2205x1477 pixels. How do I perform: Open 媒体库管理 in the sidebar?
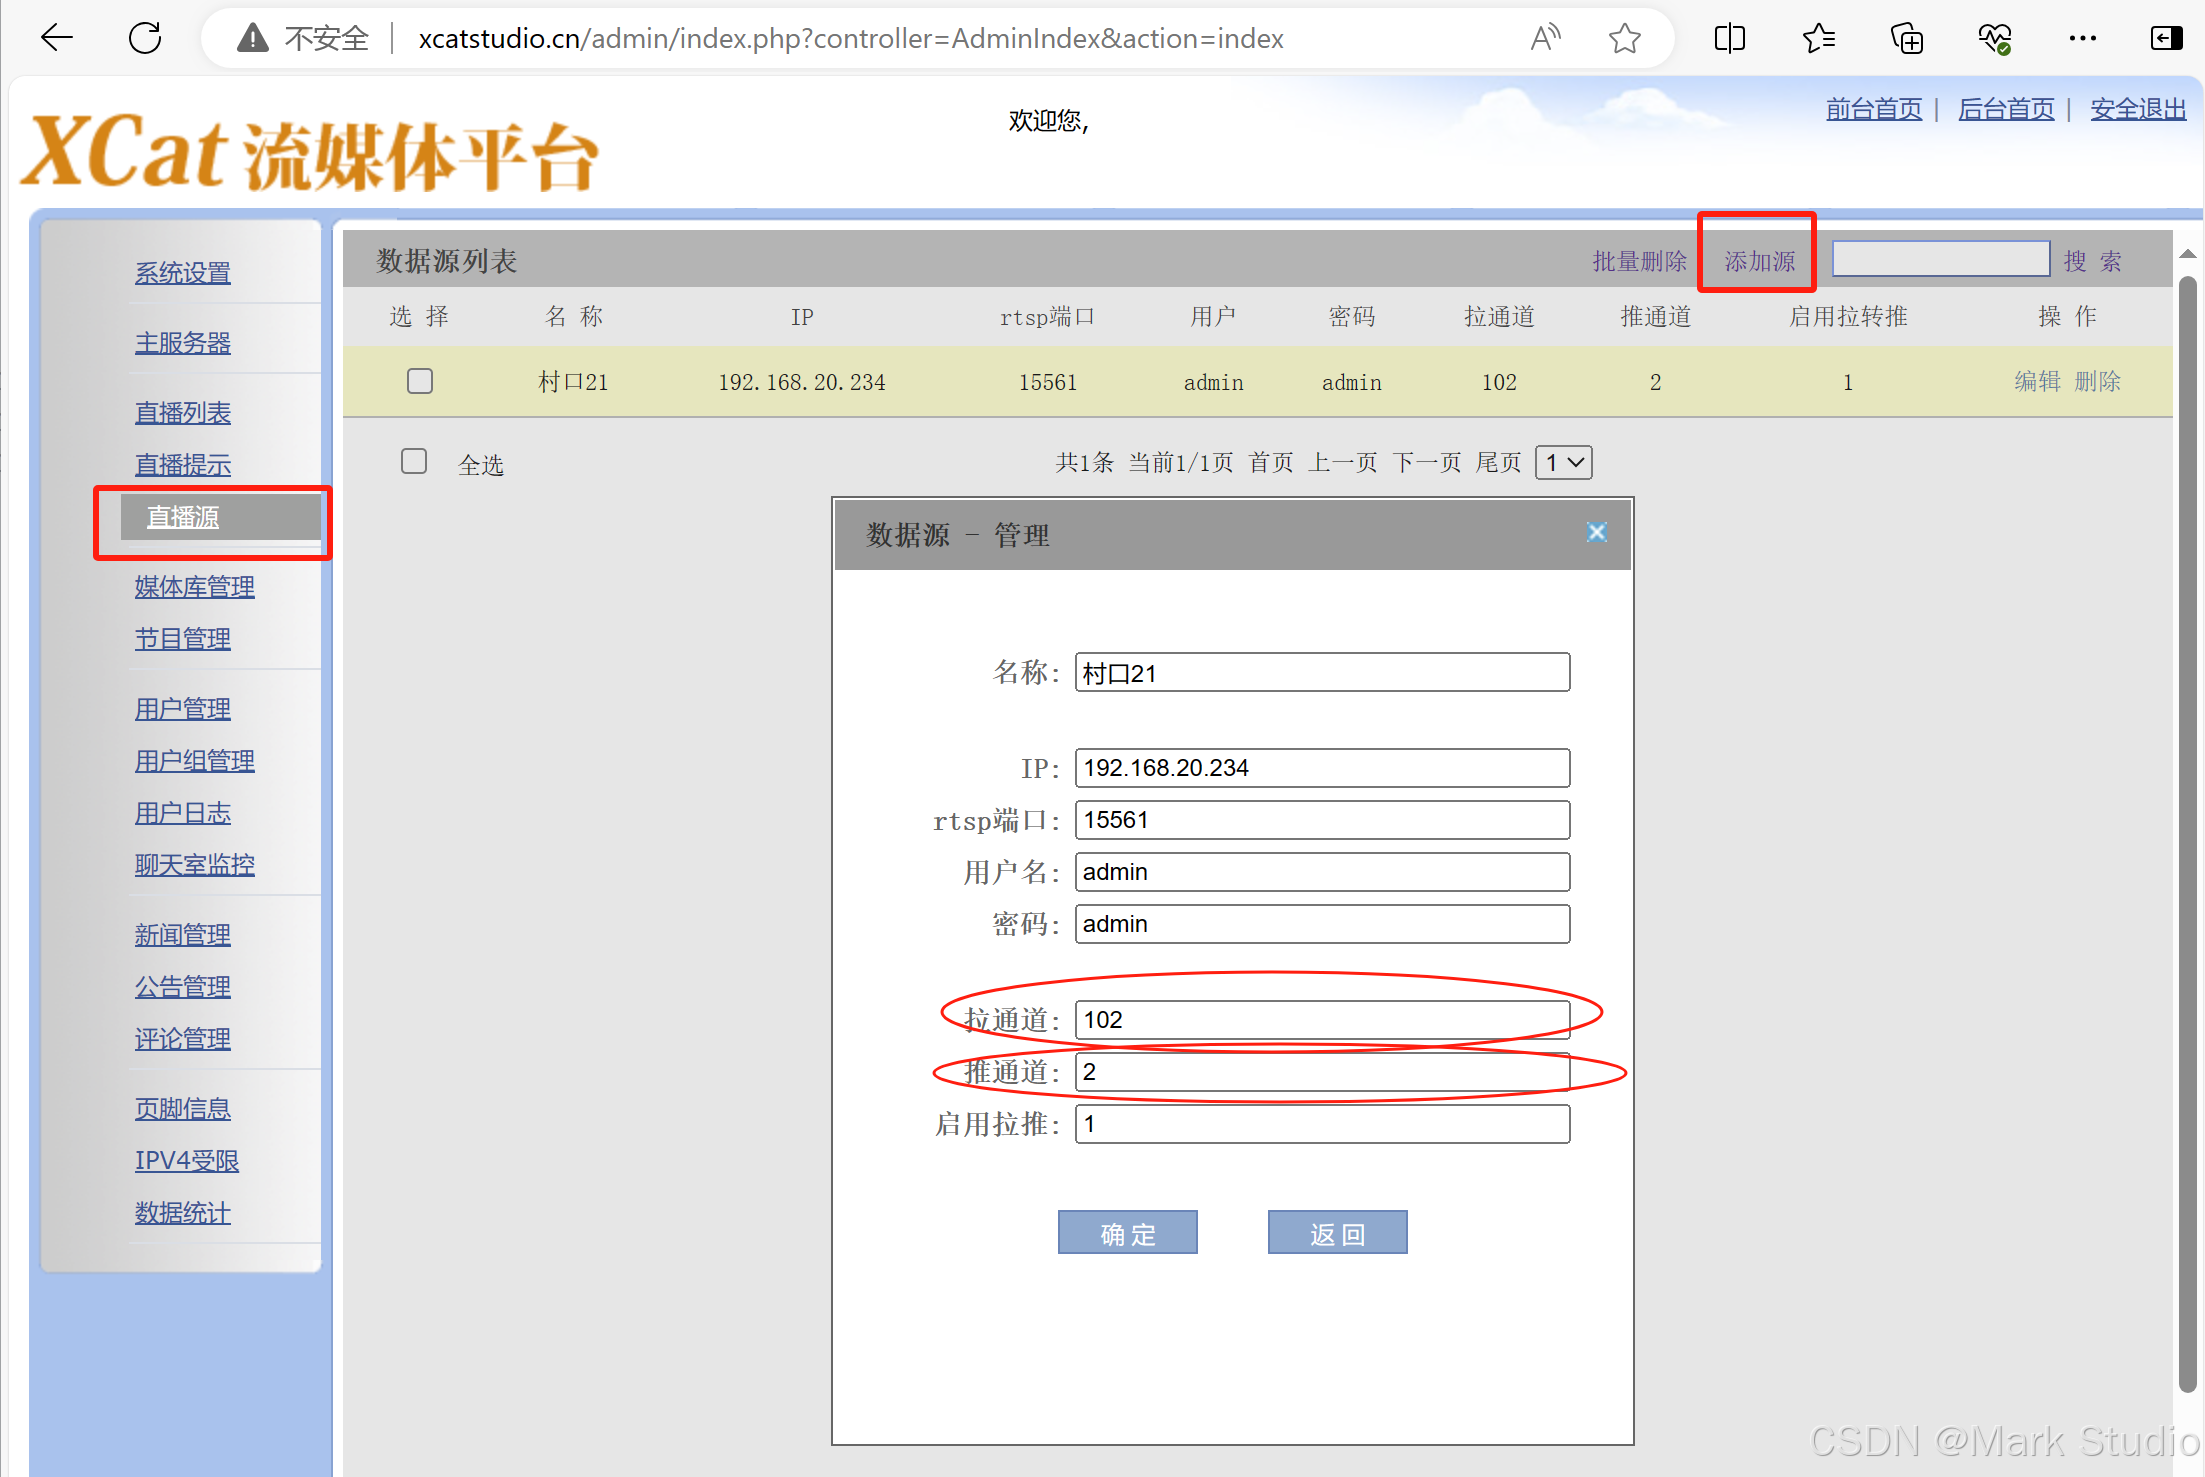[x=194, y=587]
